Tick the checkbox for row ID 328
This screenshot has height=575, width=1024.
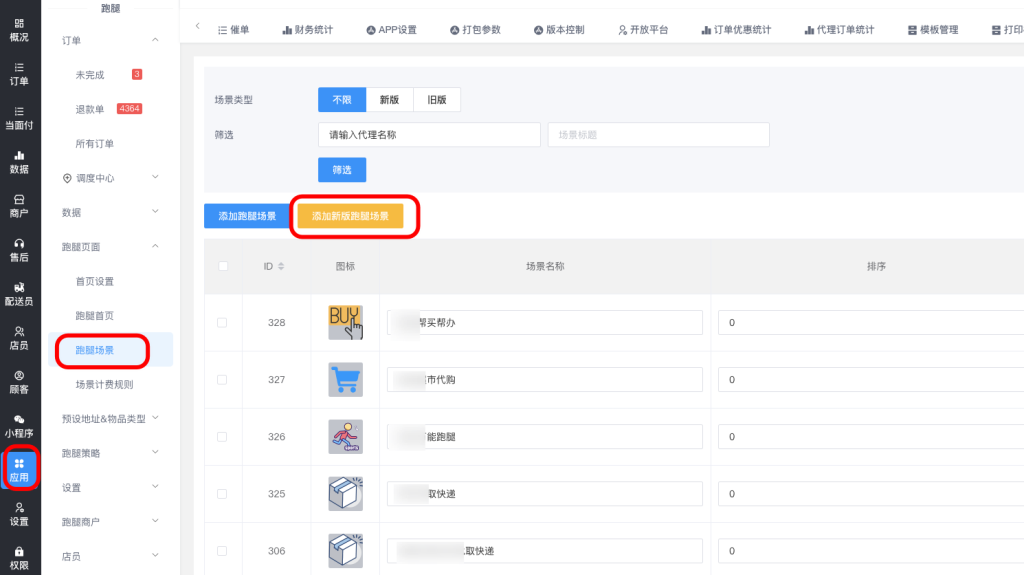click(x=222, y=323)
